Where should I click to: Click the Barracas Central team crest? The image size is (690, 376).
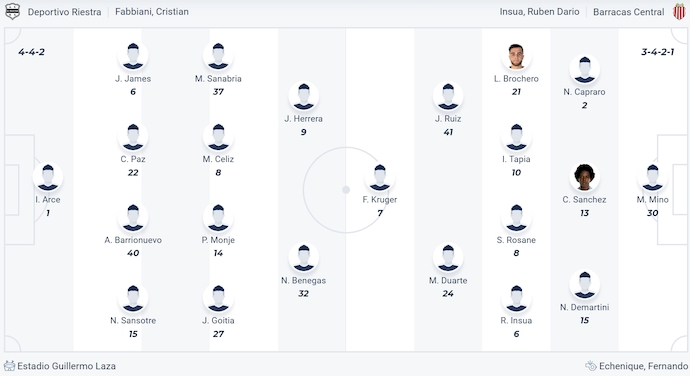tap(679, 11)
